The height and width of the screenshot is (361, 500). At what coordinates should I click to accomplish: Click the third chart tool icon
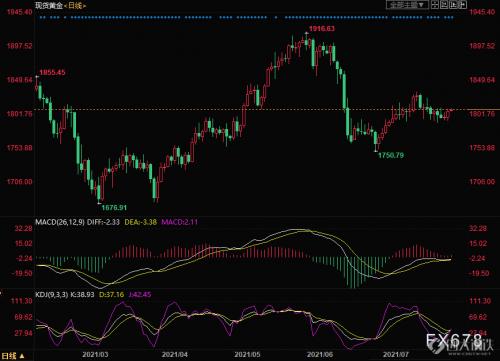click(x=453, y=4)
